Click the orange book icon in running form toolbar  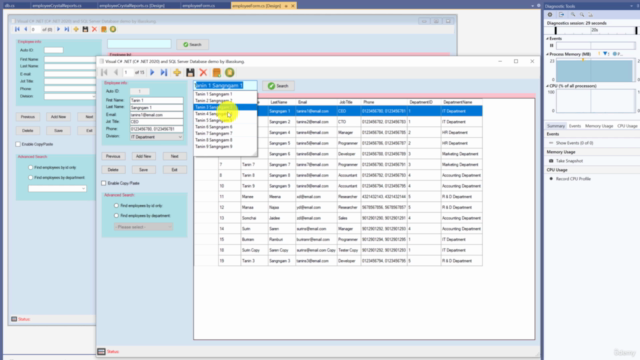217,73
